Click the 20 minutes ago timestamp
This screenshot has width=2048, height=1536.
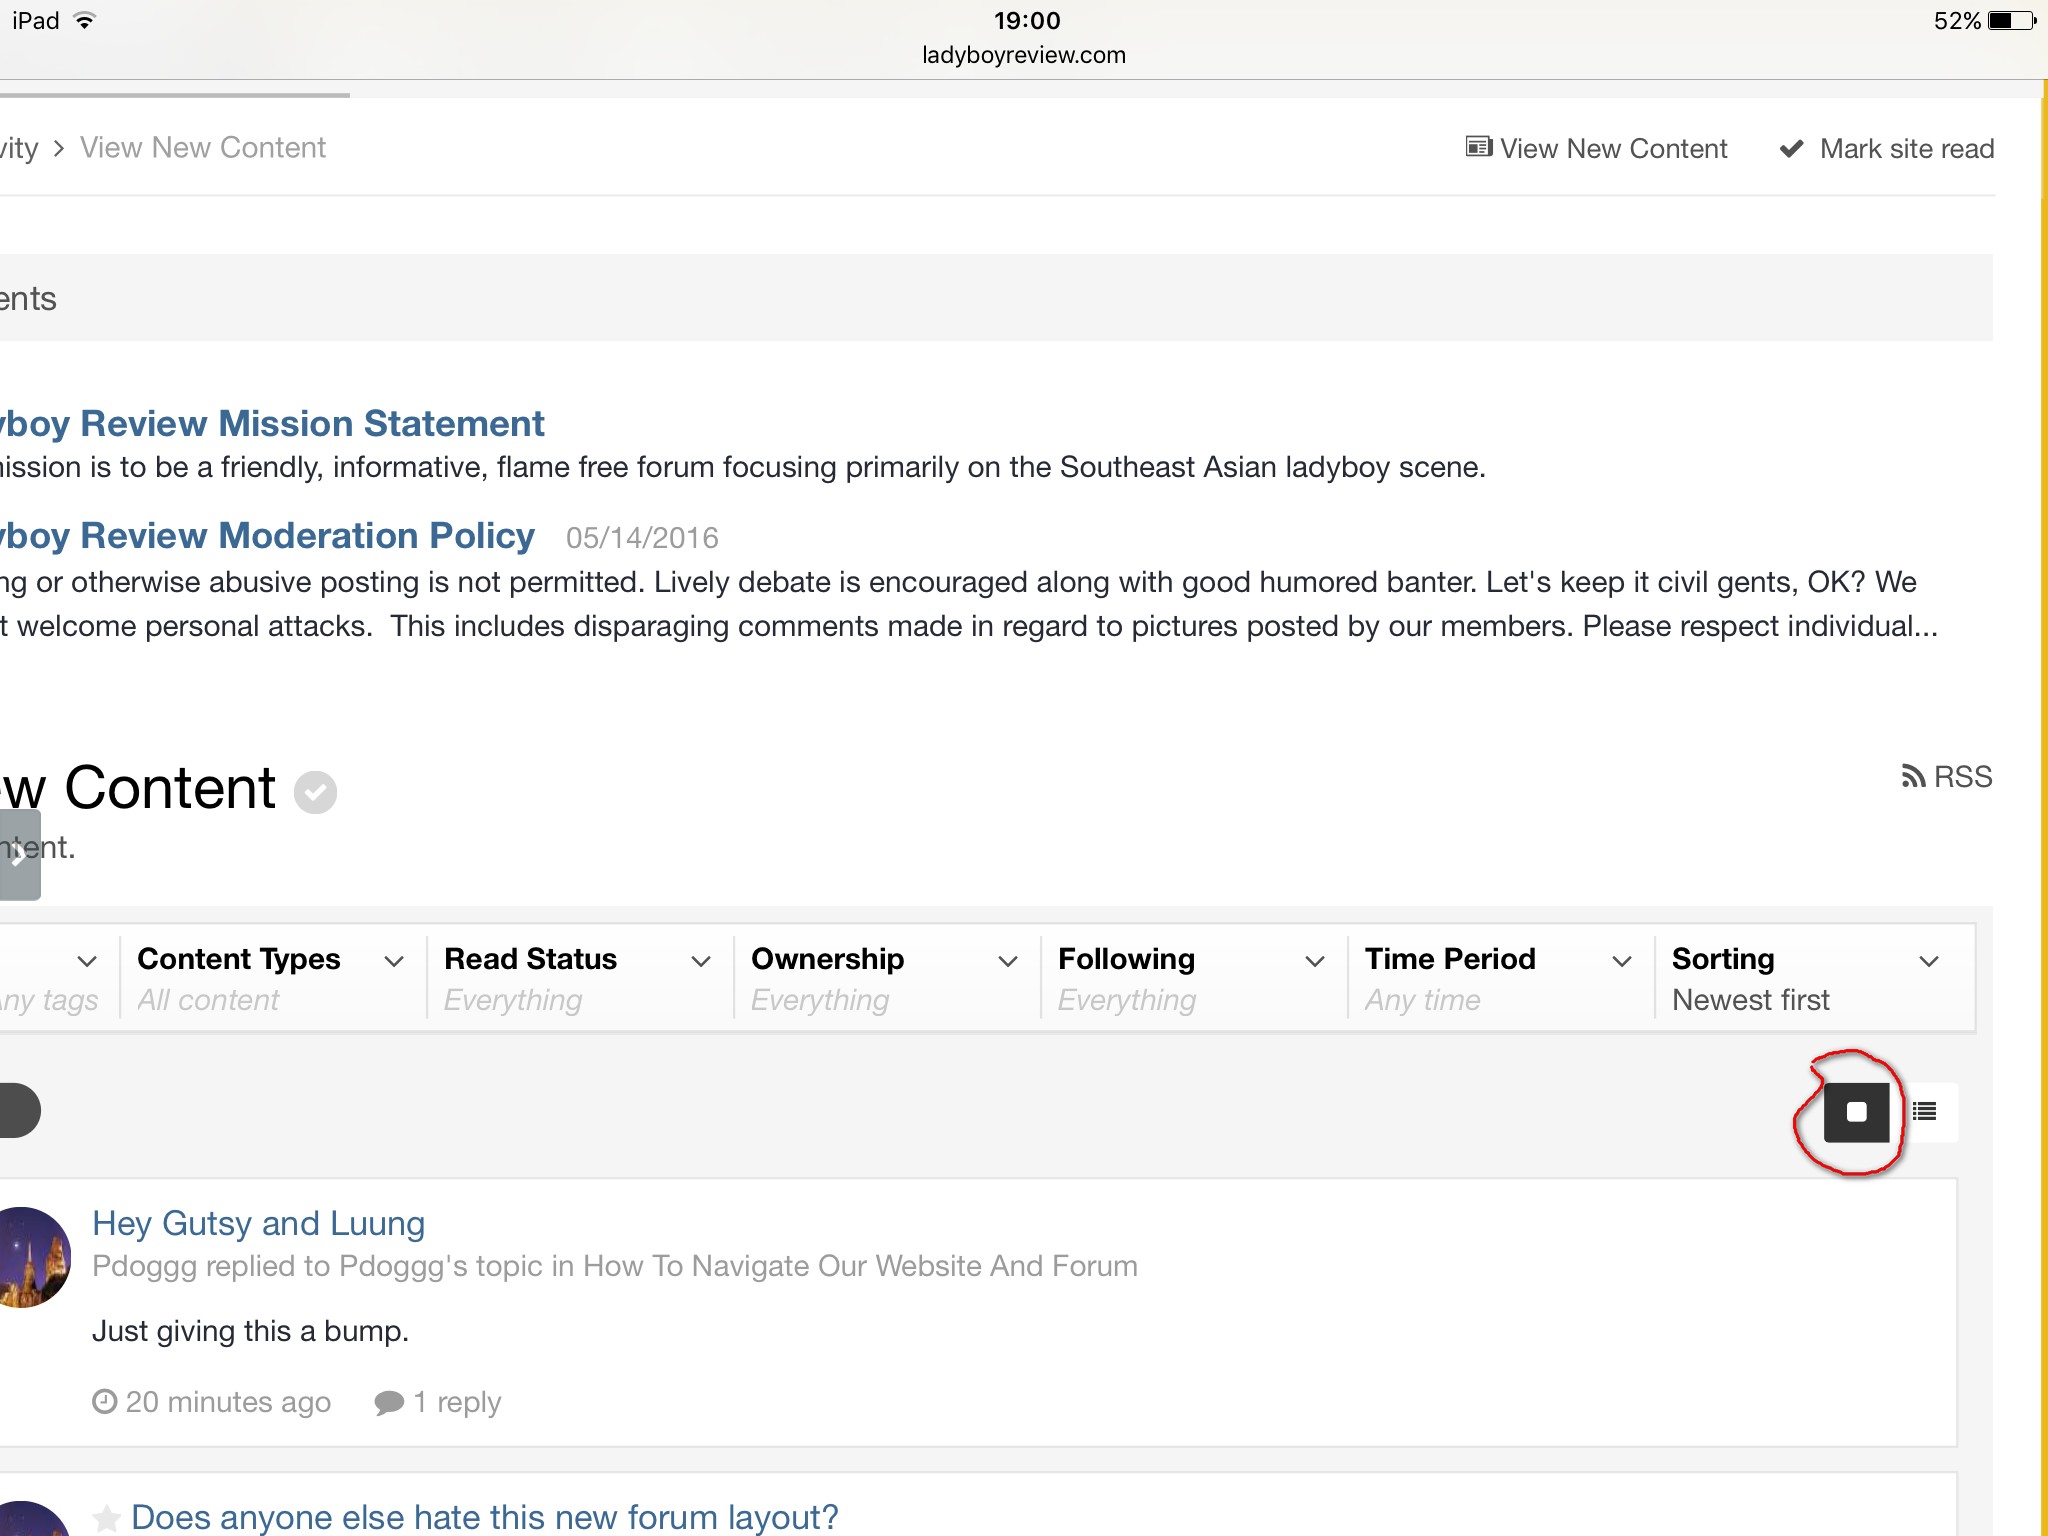click(228, 1402)
